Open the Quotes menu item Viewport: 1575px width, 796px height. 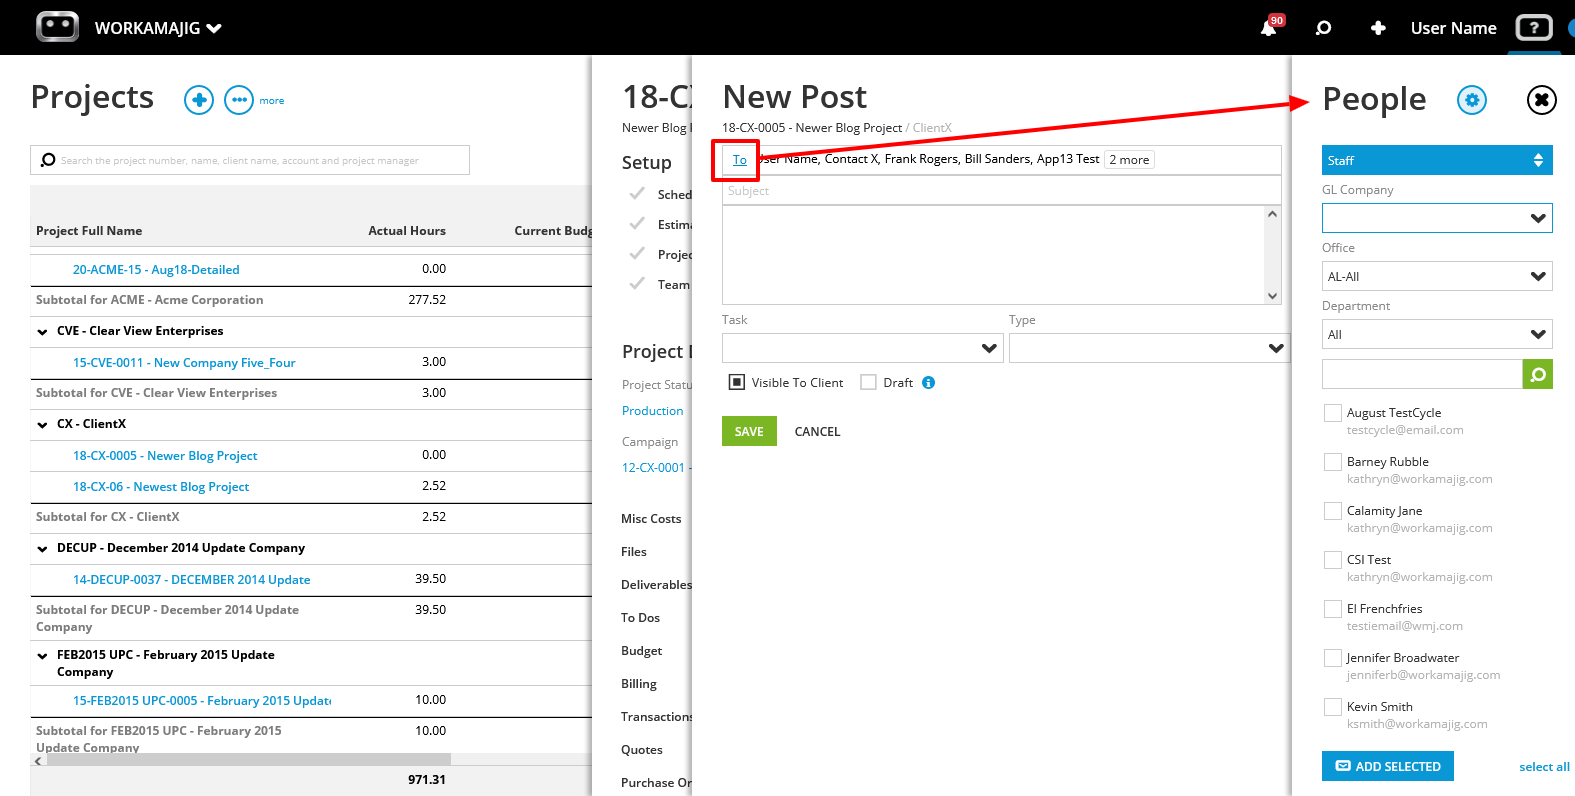point(641,750)
